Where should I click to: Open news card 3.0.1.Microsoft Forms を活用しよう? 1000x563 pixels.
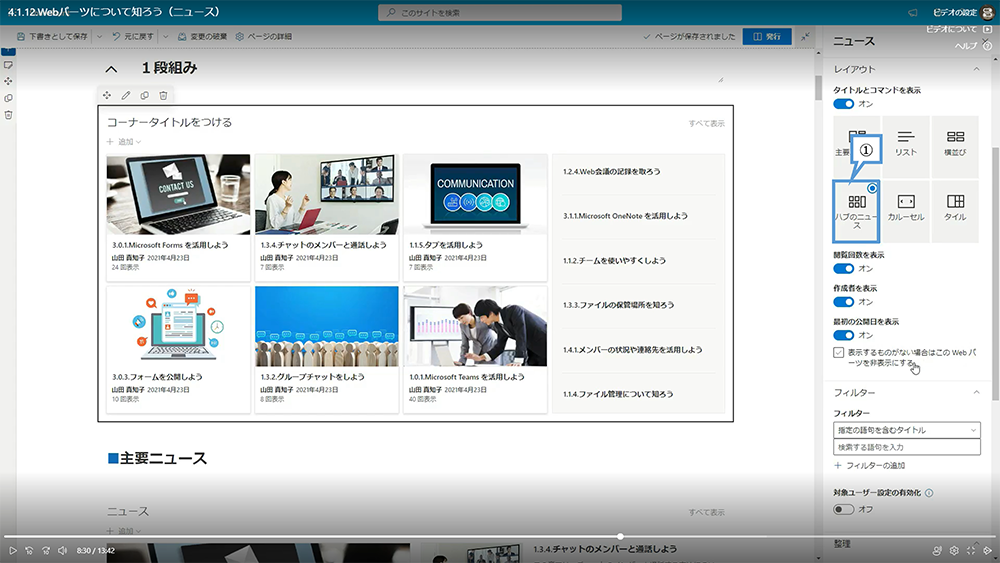point(179,217)
